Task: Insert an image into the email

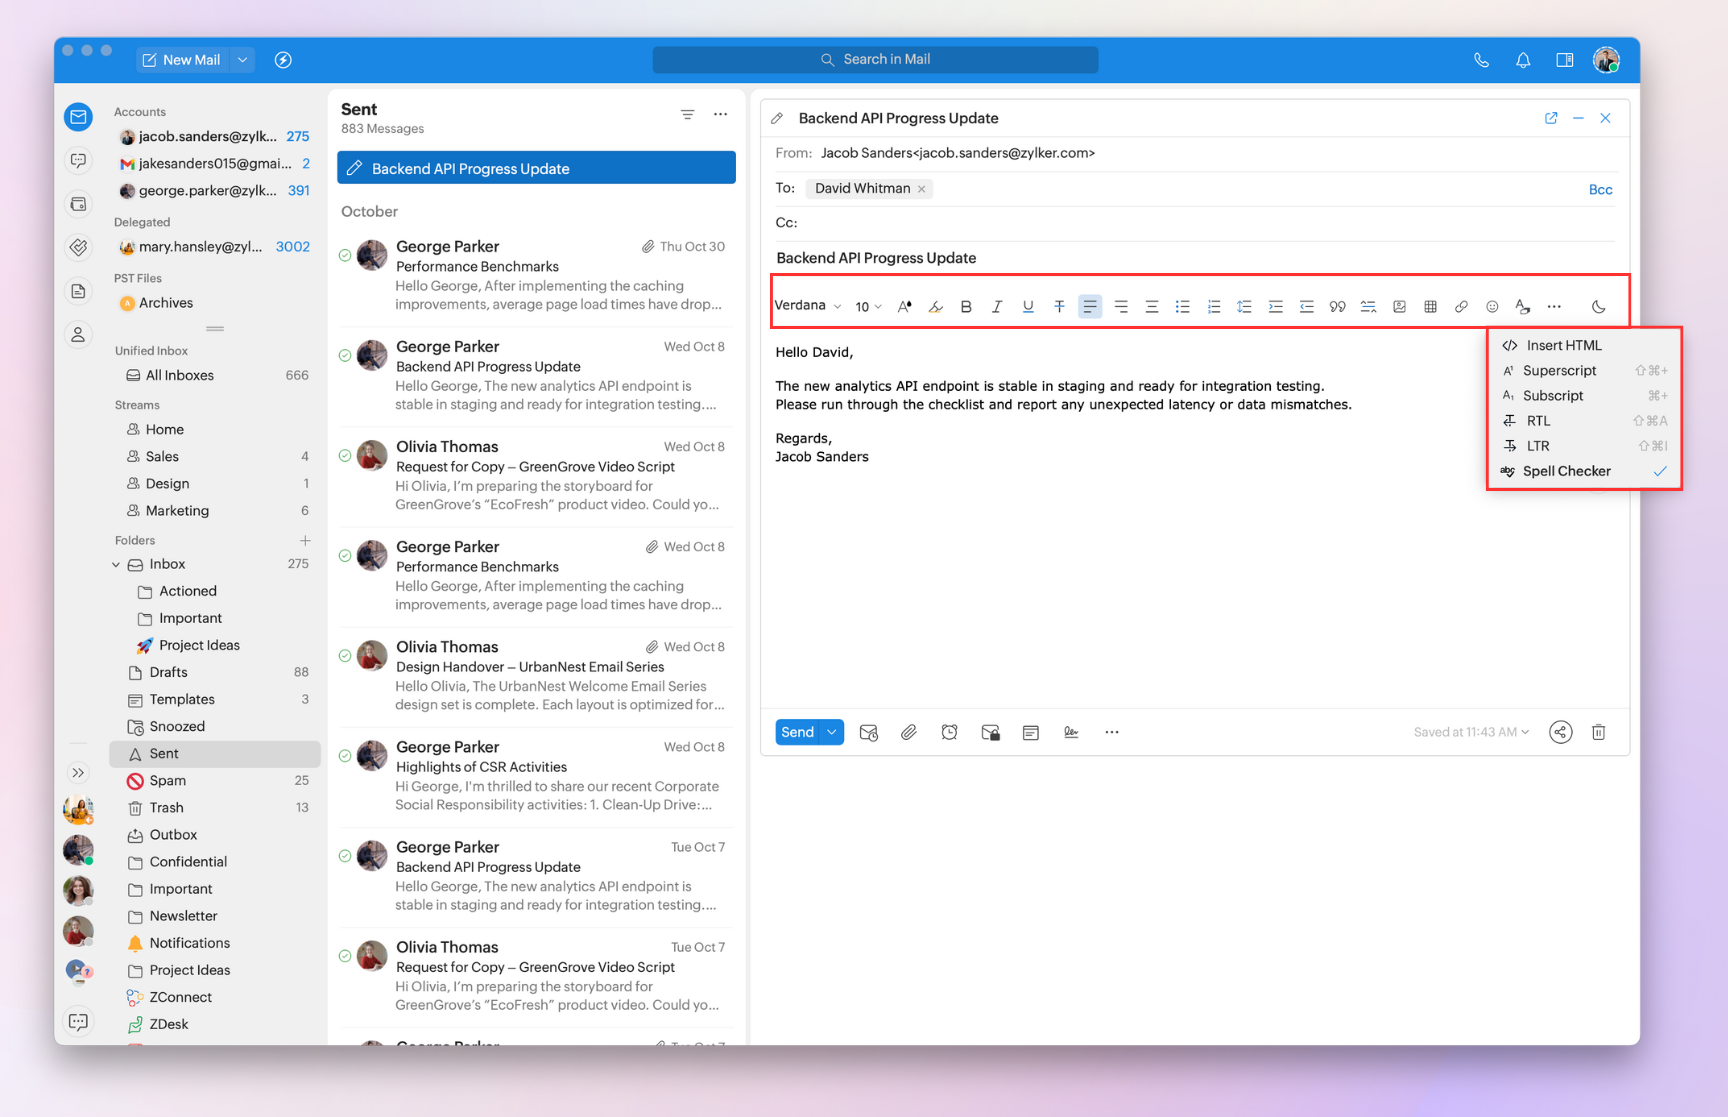Action: (x=1400, y=307)
